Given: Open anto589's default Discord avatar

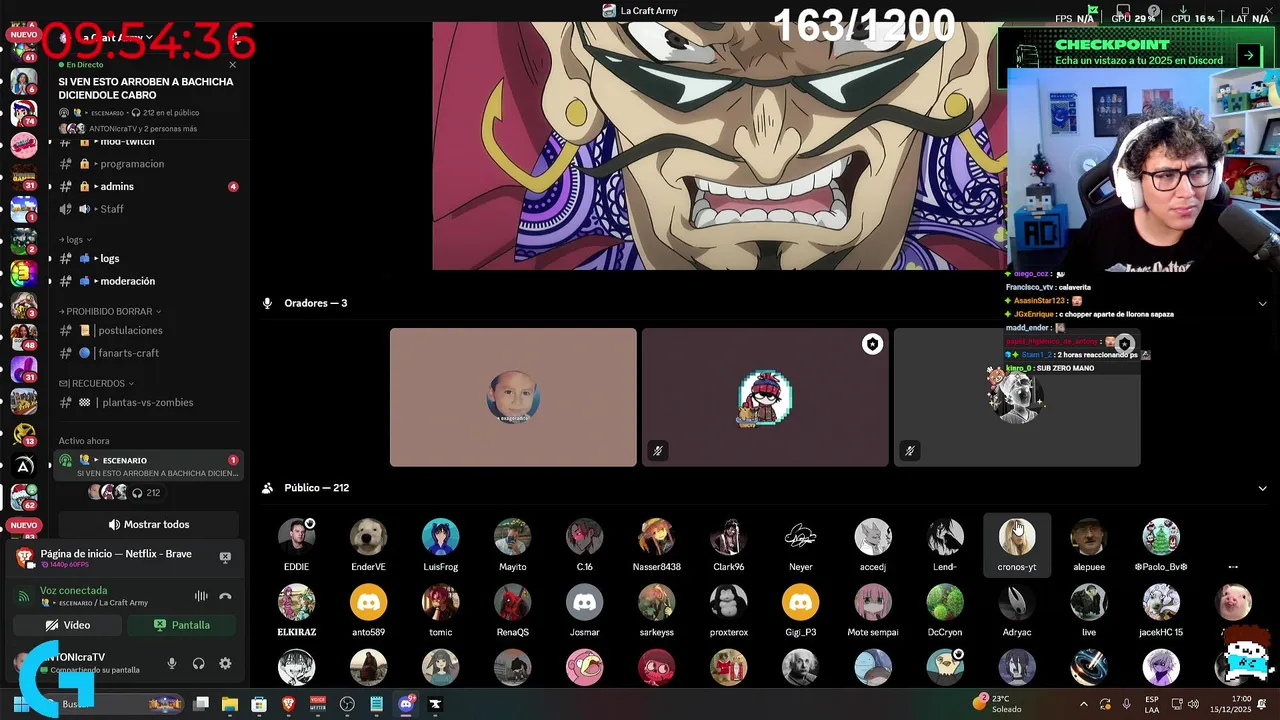Looking at the screenshot, I should tap(368, 603).
